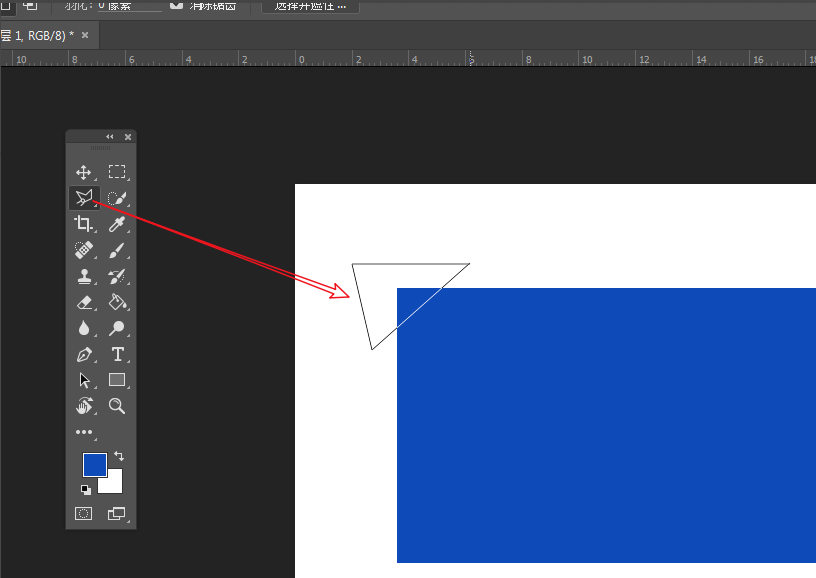This screenshot has width=816, height=578.
Task: Swap foreground and background colors
Action: point(118,456)
